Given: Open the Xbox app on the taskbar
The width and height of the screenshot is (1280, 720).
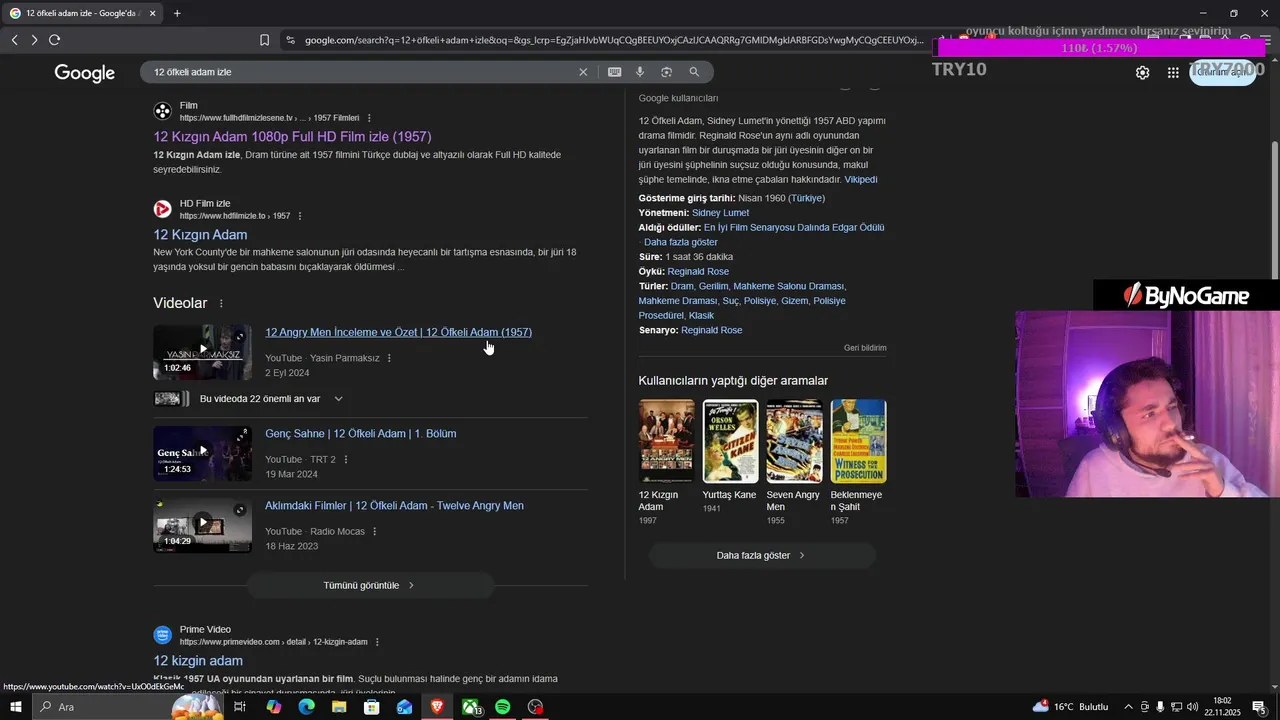Looking at the screenshot, I should pos(470,707).
